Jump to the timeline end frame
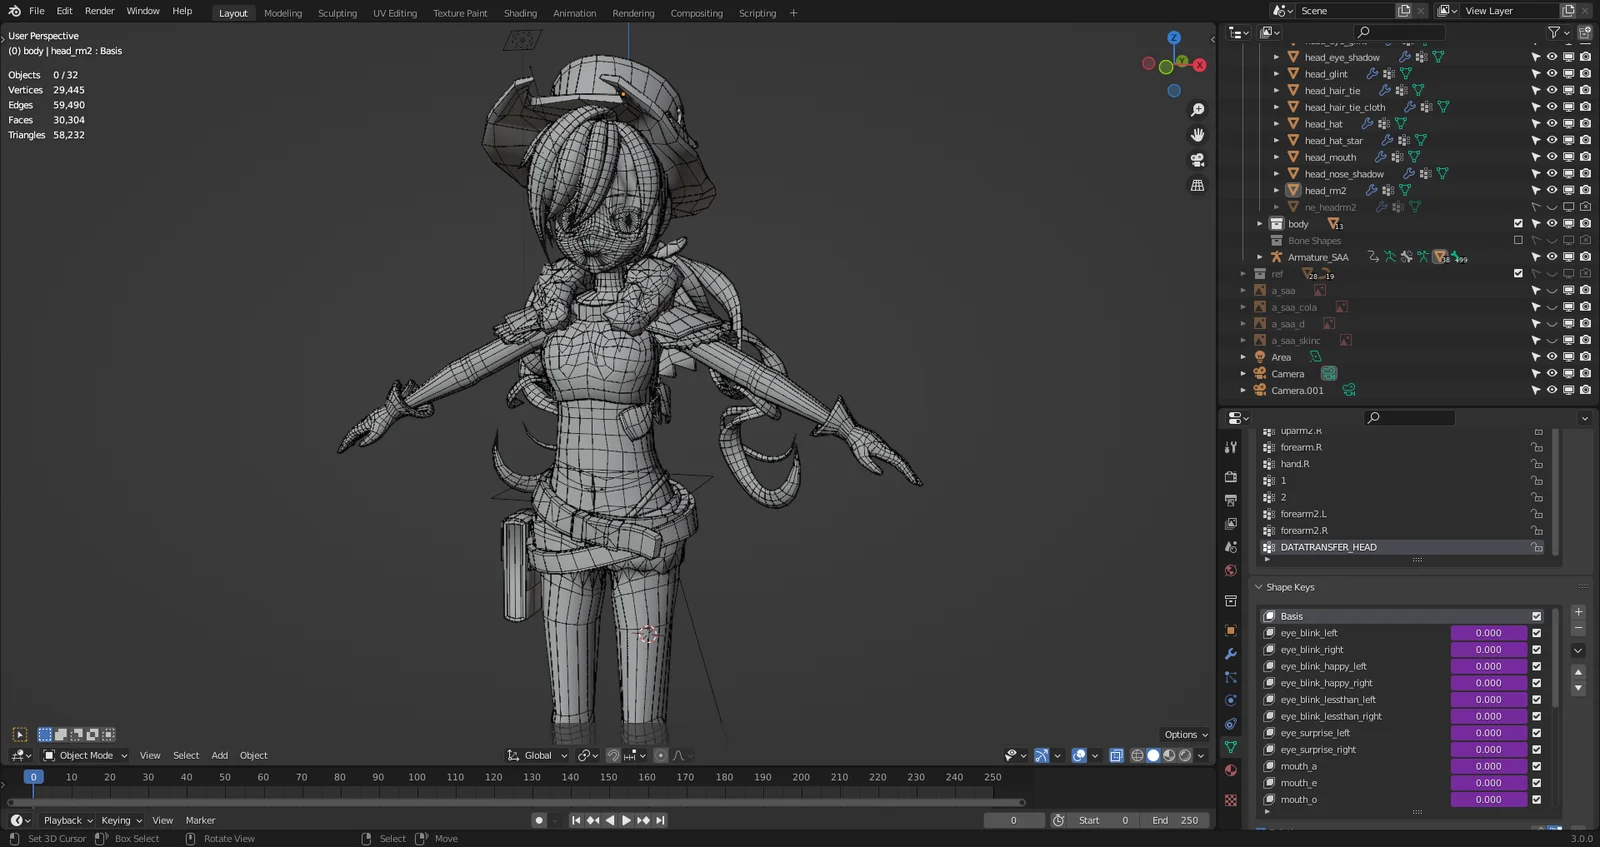The image size is (1600, 847). (x=660, y=820)
